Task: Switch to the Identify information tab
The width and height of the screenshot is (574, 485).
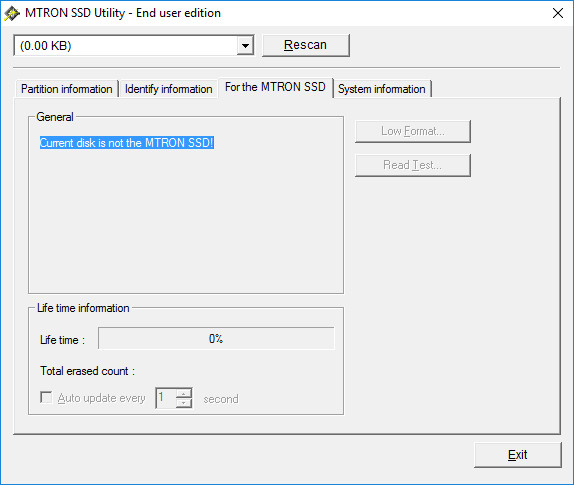Action: click(x=168, y=89)
